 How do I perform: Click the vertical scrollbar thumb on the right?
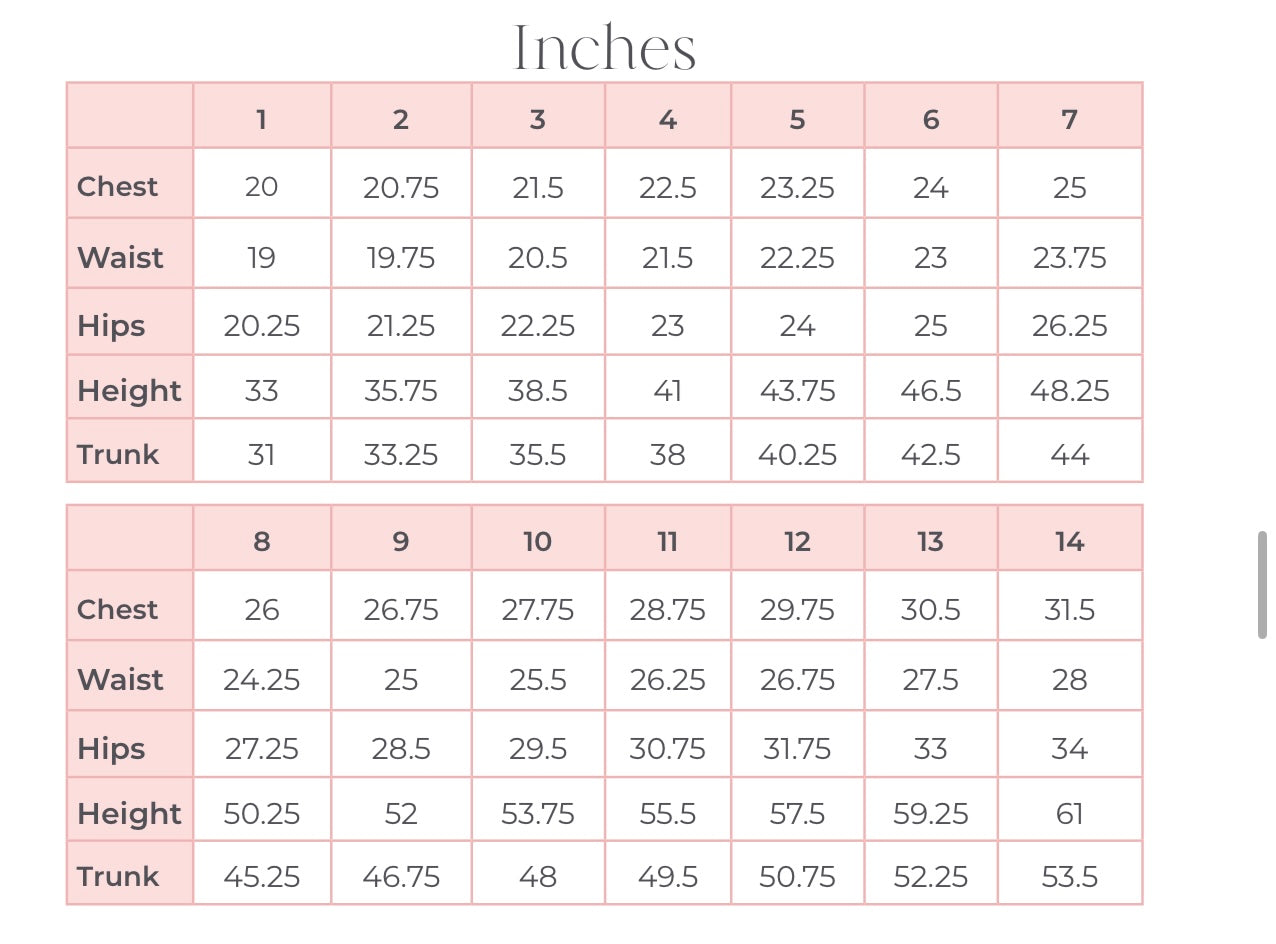(x=1262, y=585)
